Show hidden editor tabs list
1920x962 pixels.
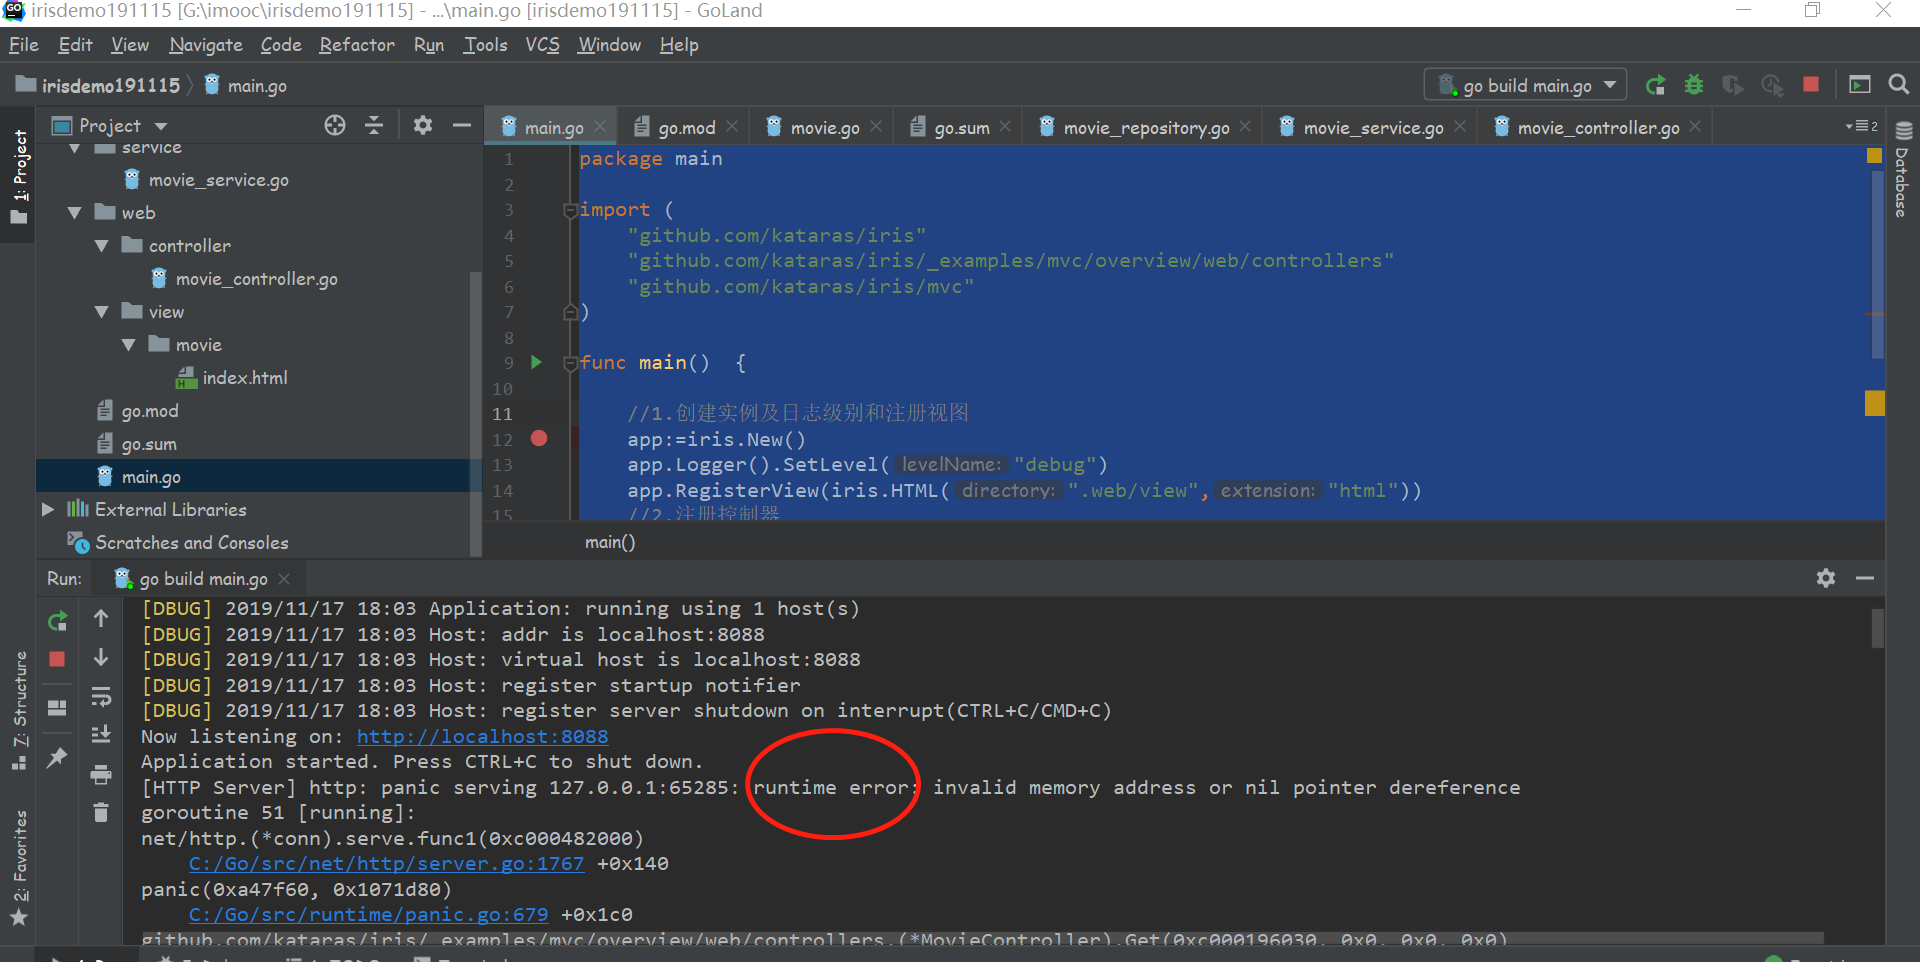1862,126
